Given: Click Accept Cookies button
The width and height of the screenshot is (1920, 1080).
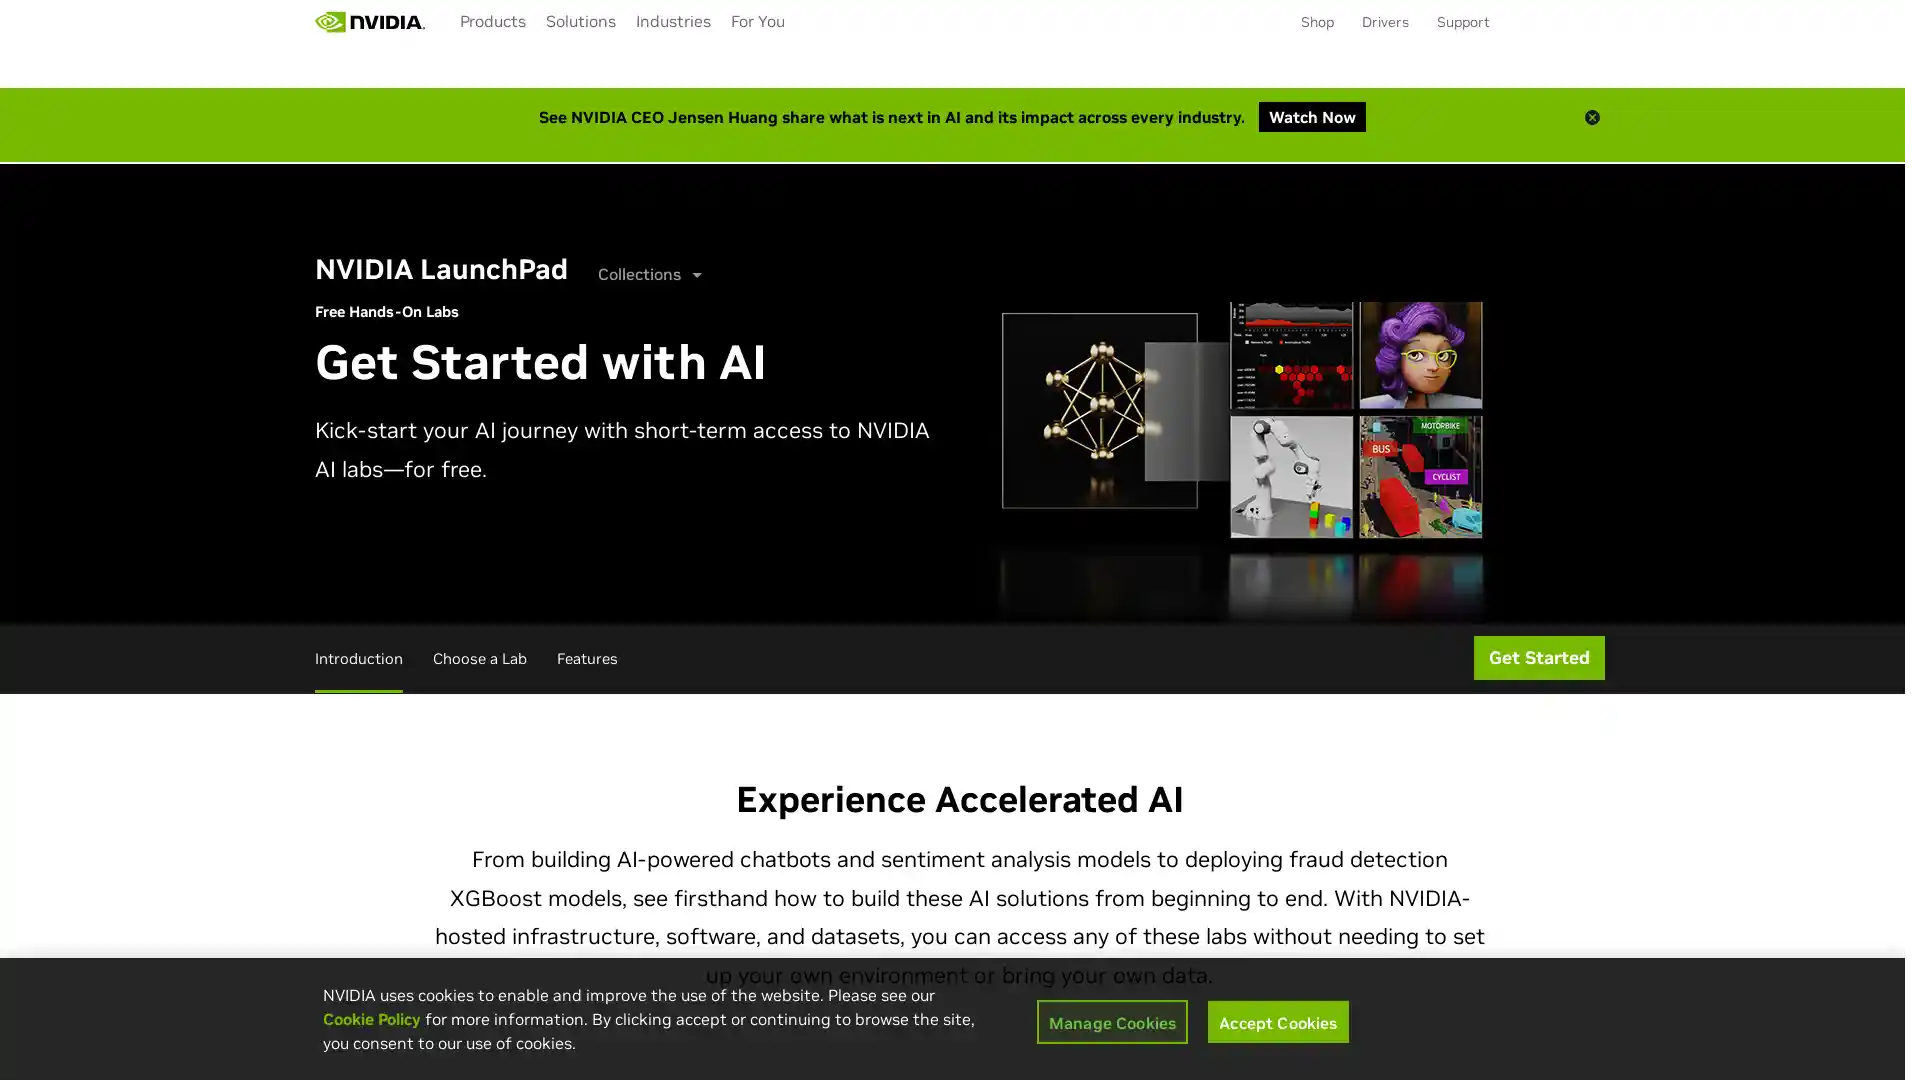Looking at the screenshot, I should pyautogui.click(x=1278, y=1022).
